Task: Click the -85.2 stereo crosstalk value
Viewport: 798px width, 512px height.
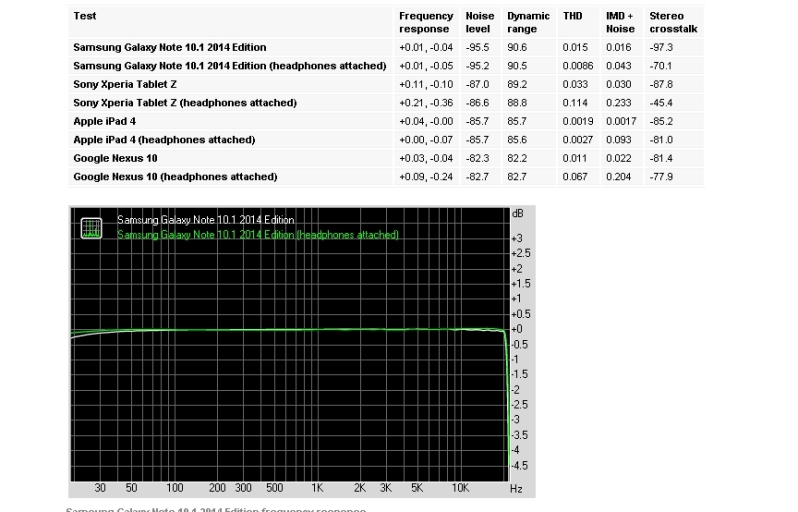Action: tap(661, 121)
